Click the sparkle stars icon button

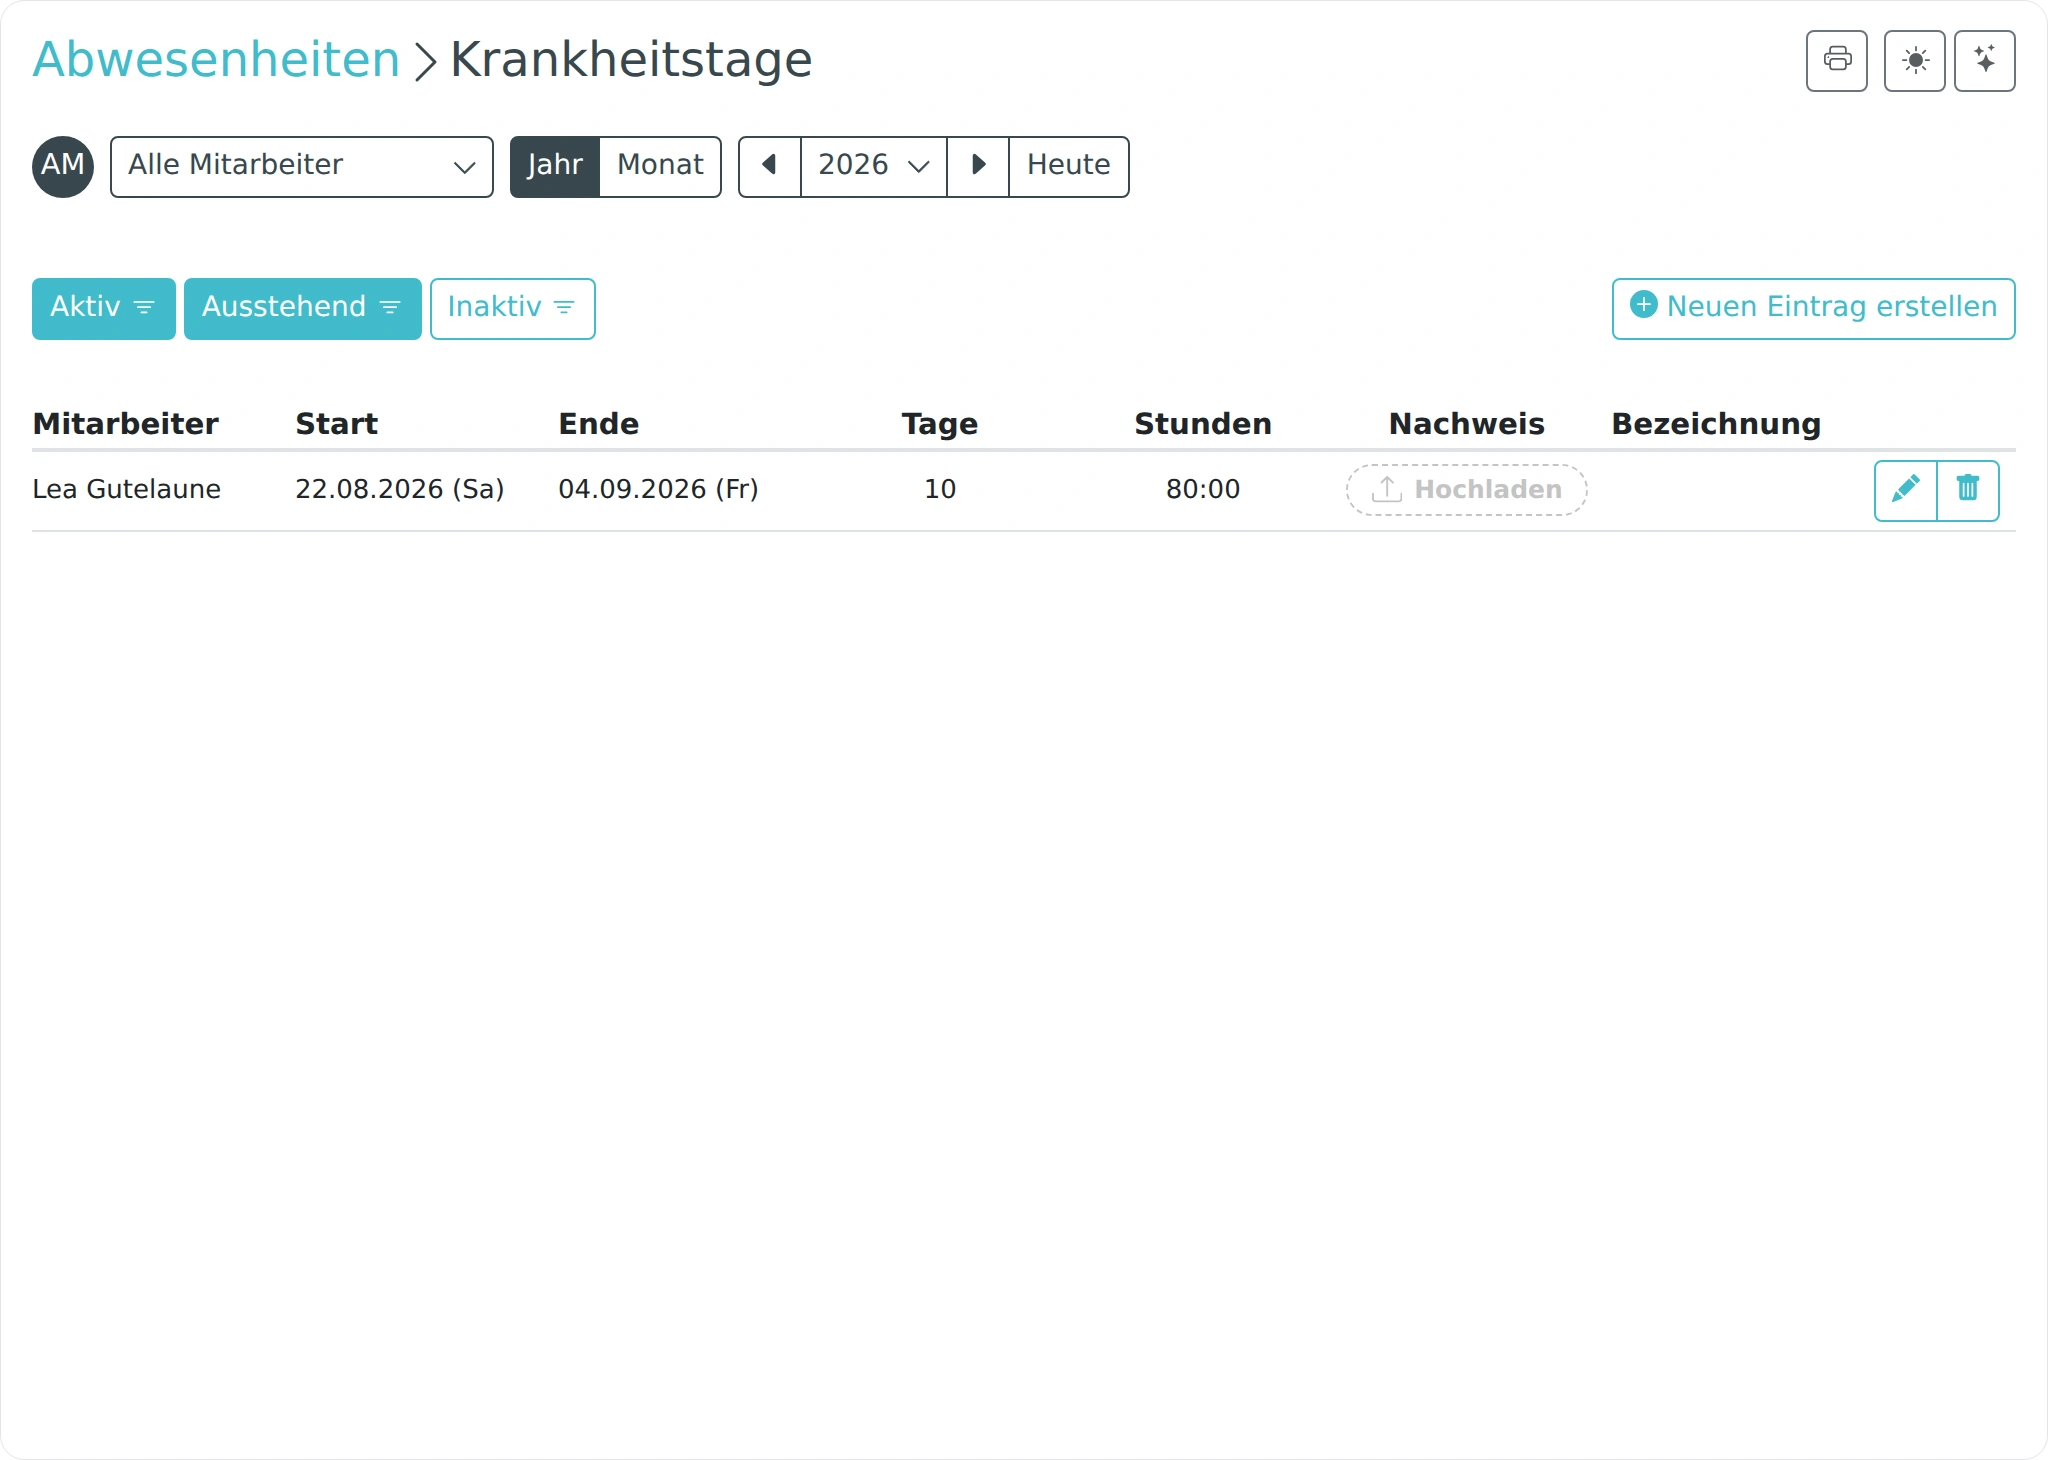(x=1984, y=61)
